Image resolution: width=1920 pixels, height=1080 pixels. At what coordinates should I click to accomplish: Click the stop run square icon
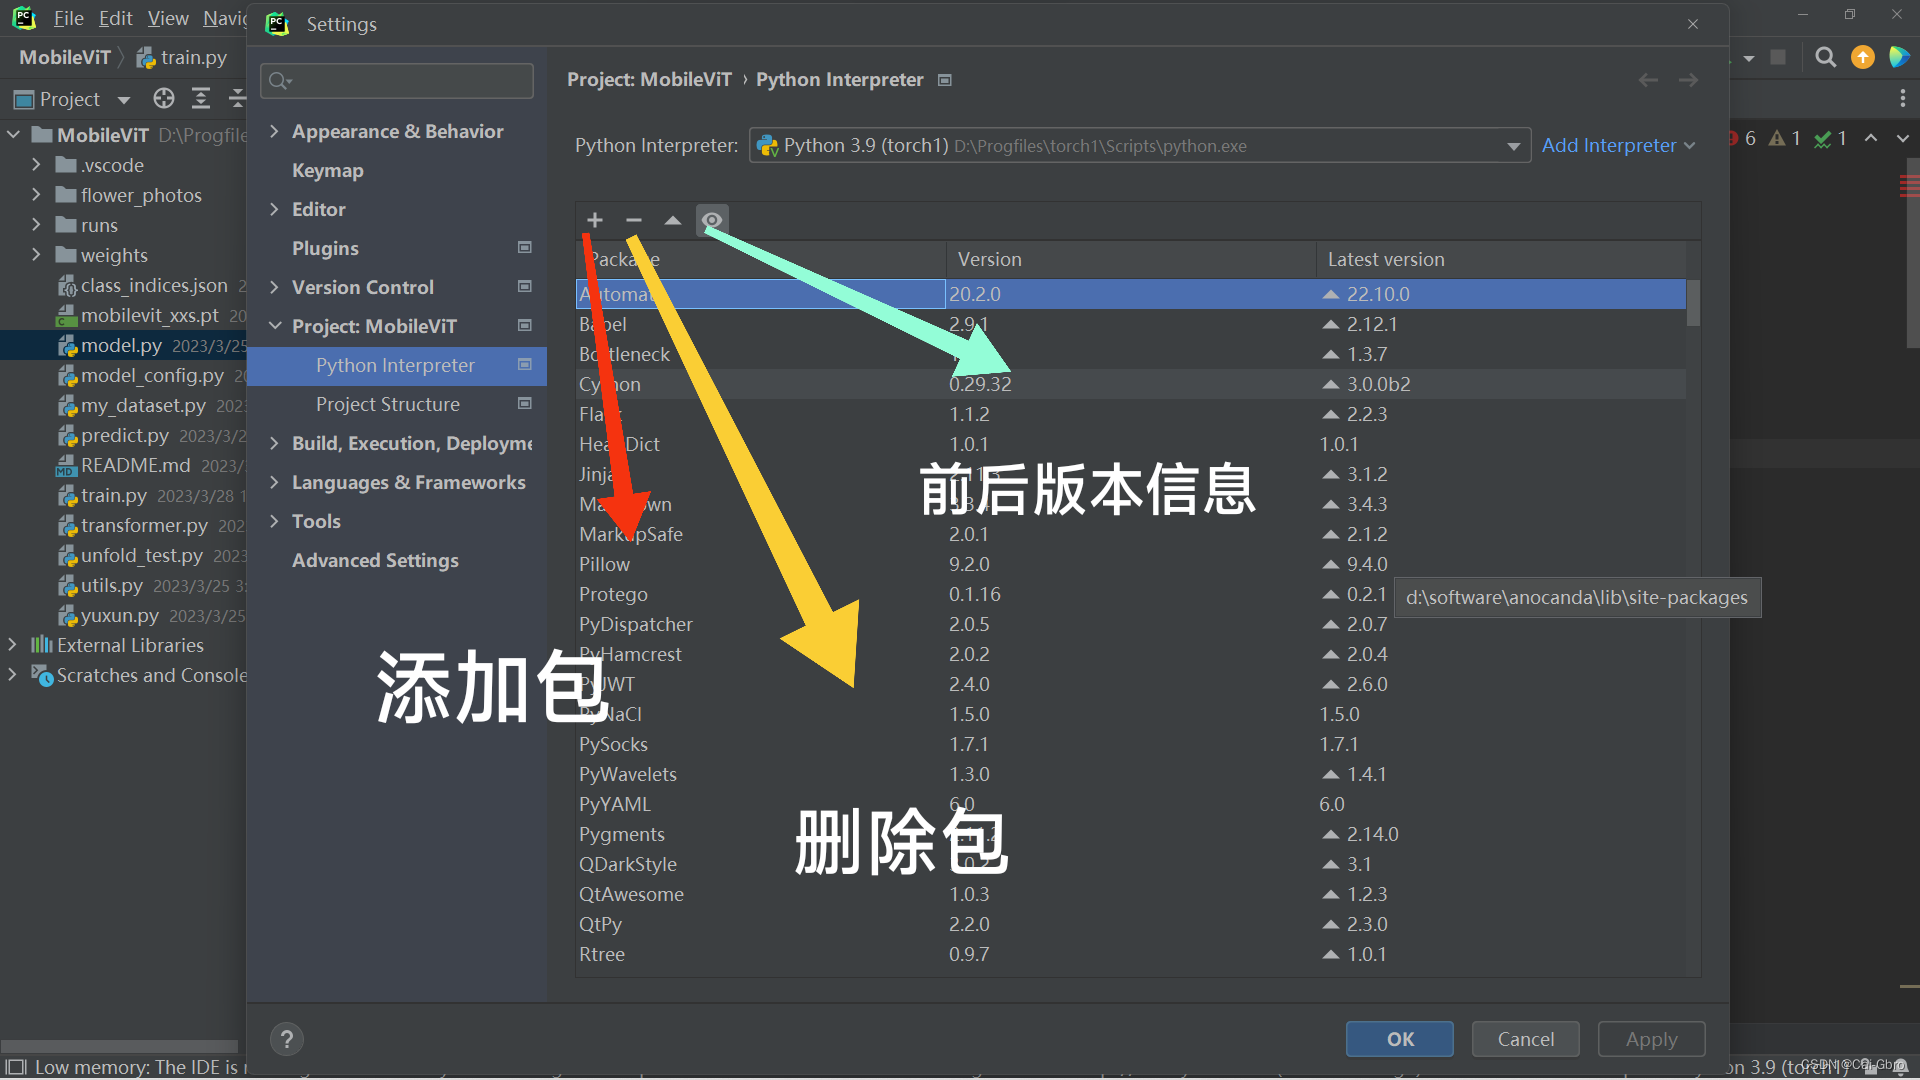point(1778,57)
